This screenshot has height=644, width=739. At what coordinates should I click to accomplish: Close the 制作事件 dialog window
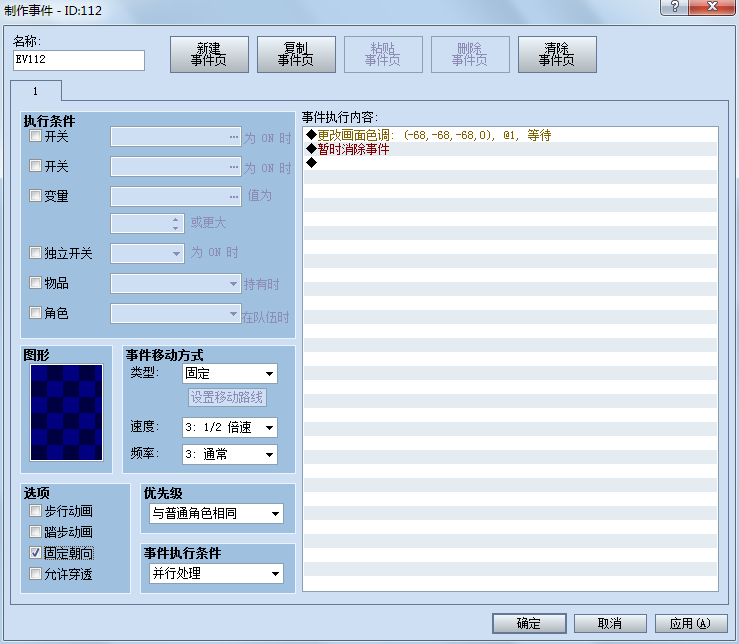click(712, 7)
